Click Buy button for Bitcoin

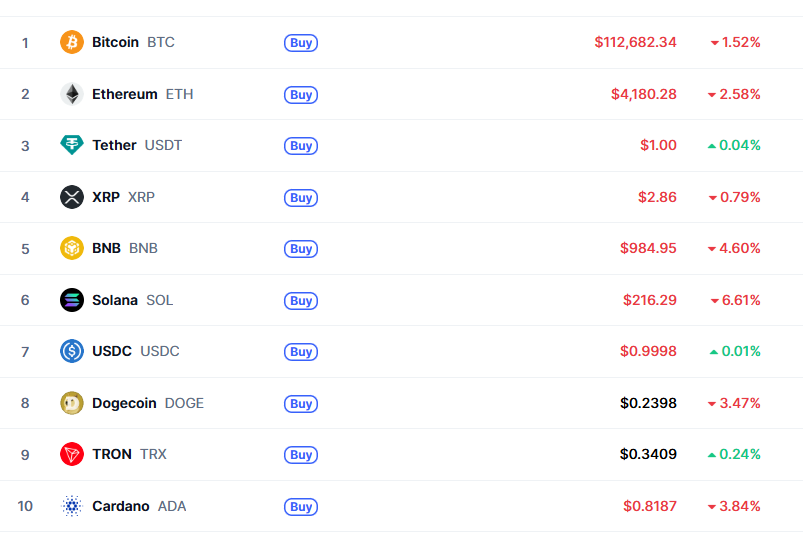click(301, 42)
